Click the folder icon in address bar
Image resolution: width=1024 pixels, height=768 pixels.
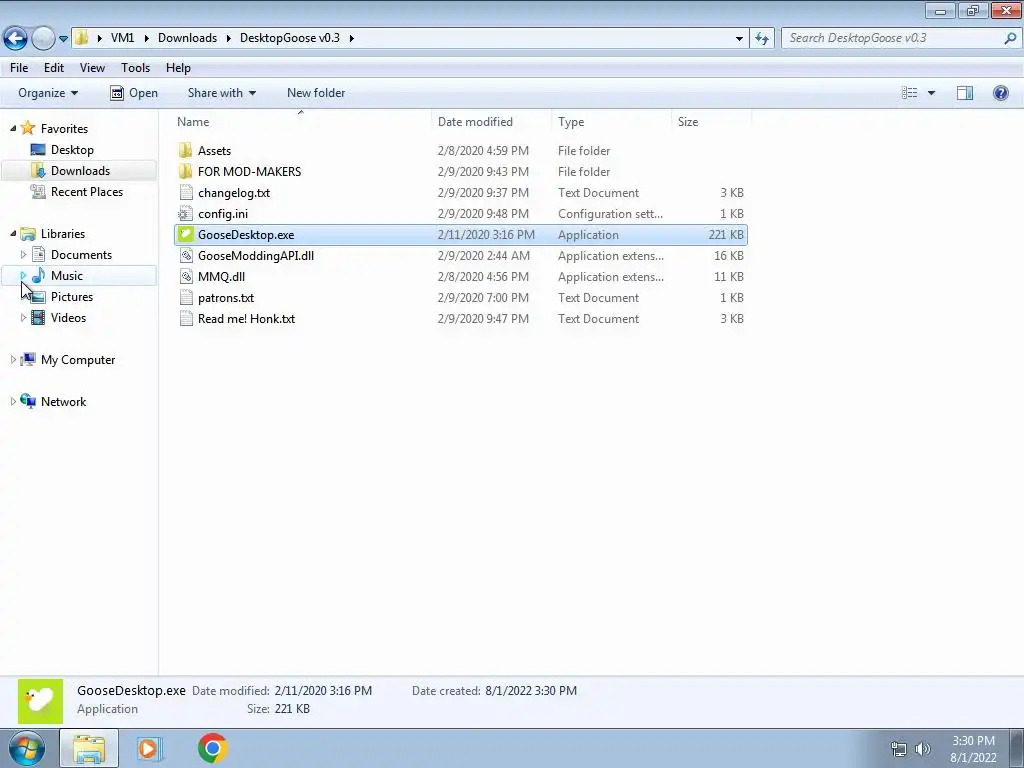coord(81,38)
